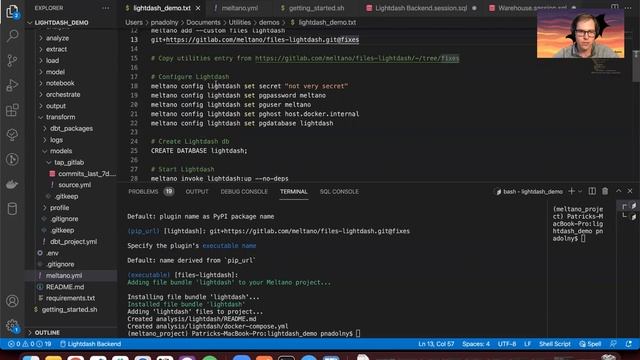Screen dimensions: 640x360
Task: Select the TERMINAL panel tab
Action: pos(293,191)
